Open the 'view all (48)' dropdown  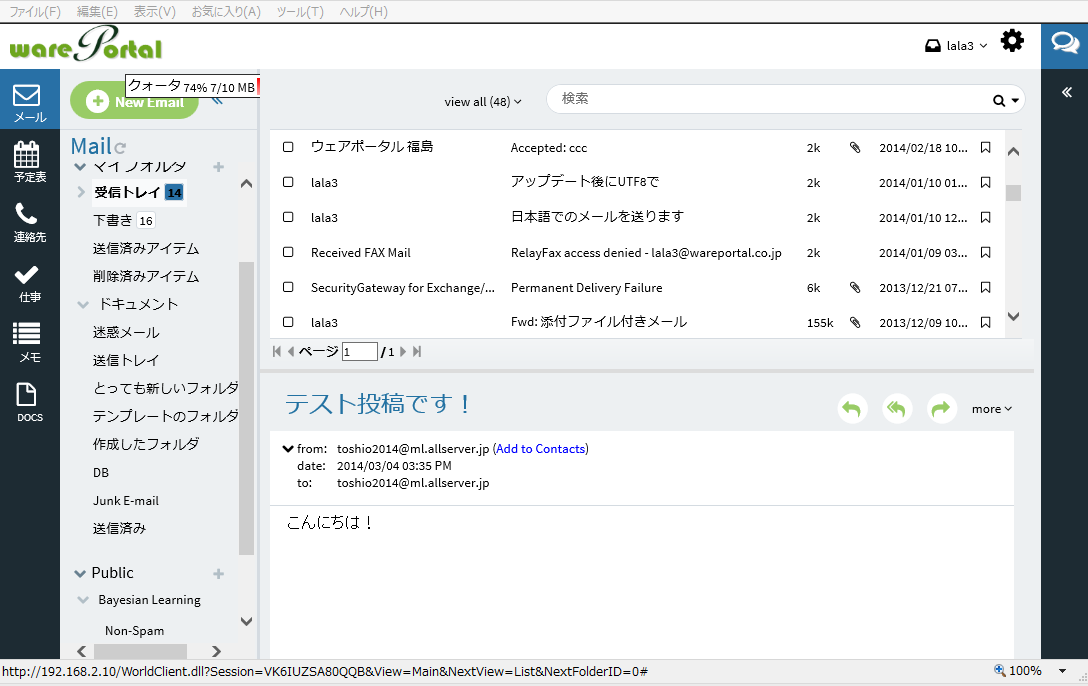[483, 101]
